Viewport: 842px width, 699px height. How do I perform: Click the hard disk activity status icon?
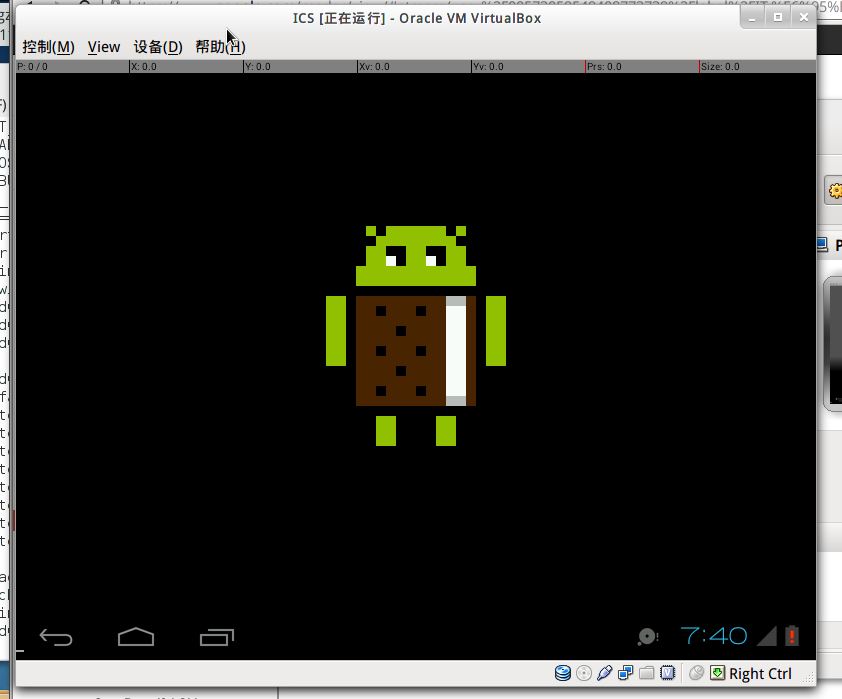coord(563,673)
